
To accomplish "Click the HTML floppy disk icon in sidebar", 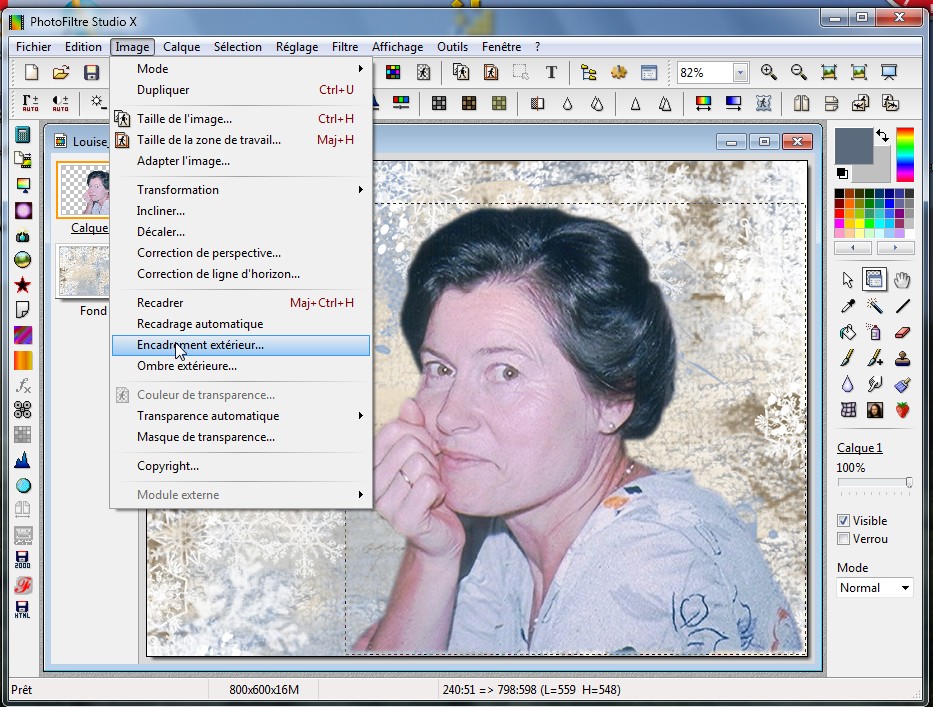I will (23, 609).
